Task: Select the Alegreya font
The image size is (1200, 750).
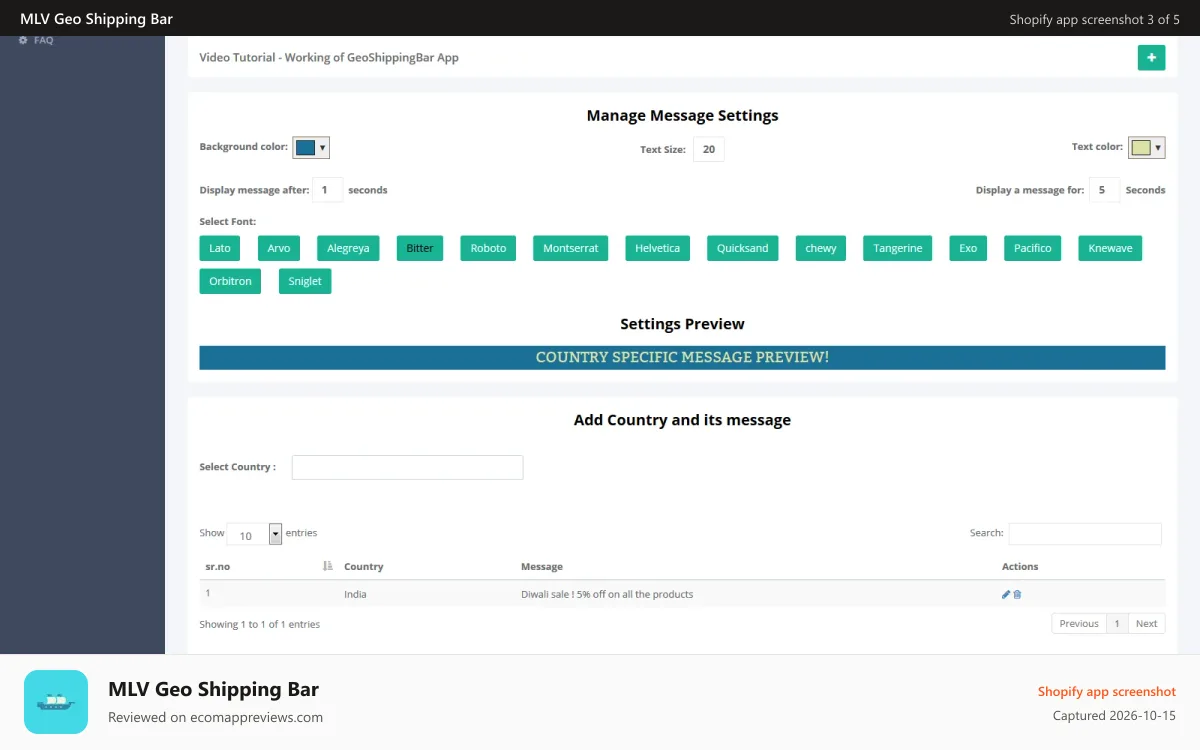Action: [x=348, y=248]
